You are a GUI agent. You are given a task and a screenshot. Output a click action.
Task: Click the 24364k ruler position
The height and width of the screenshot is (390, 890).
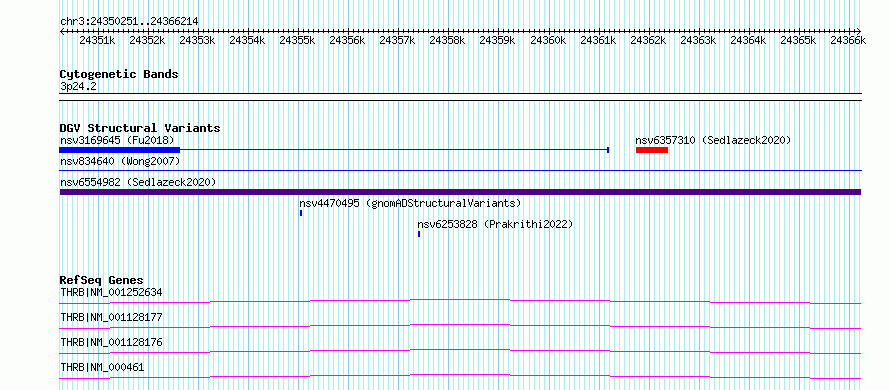[748, 40]
